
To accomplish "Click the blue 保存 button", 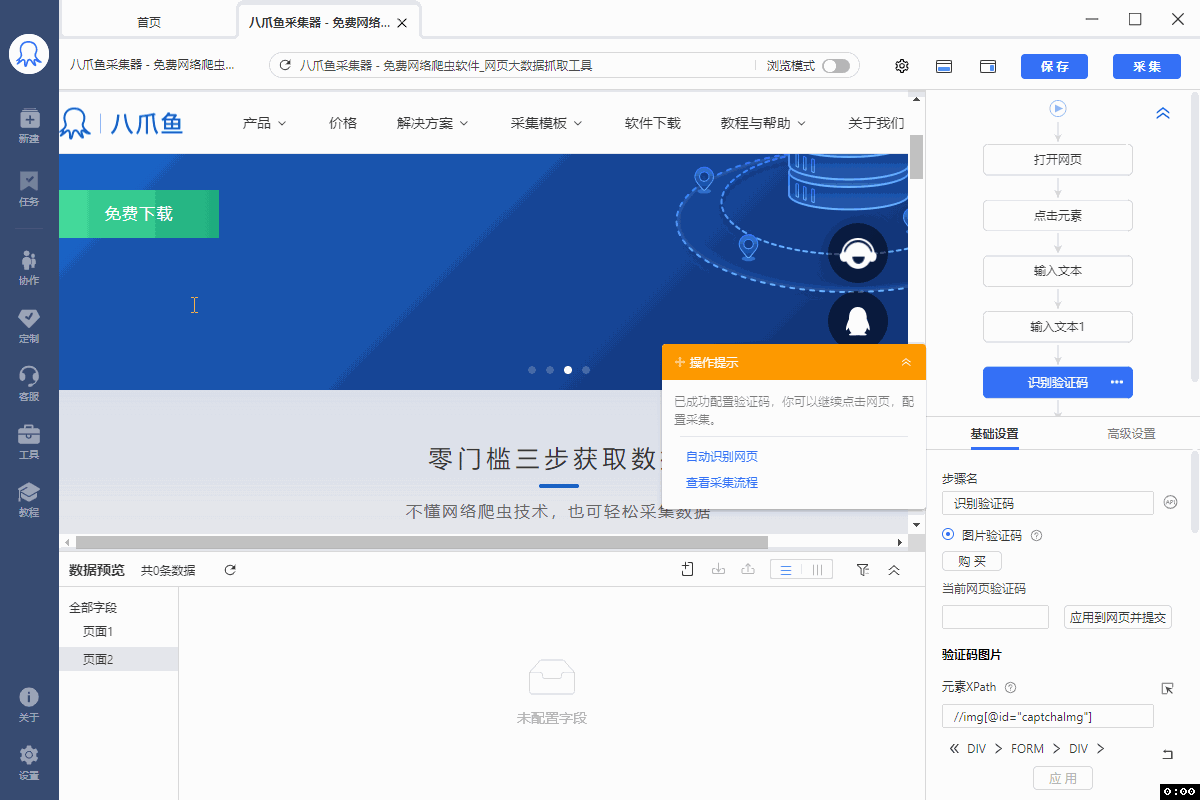I will coord(1054,66).
